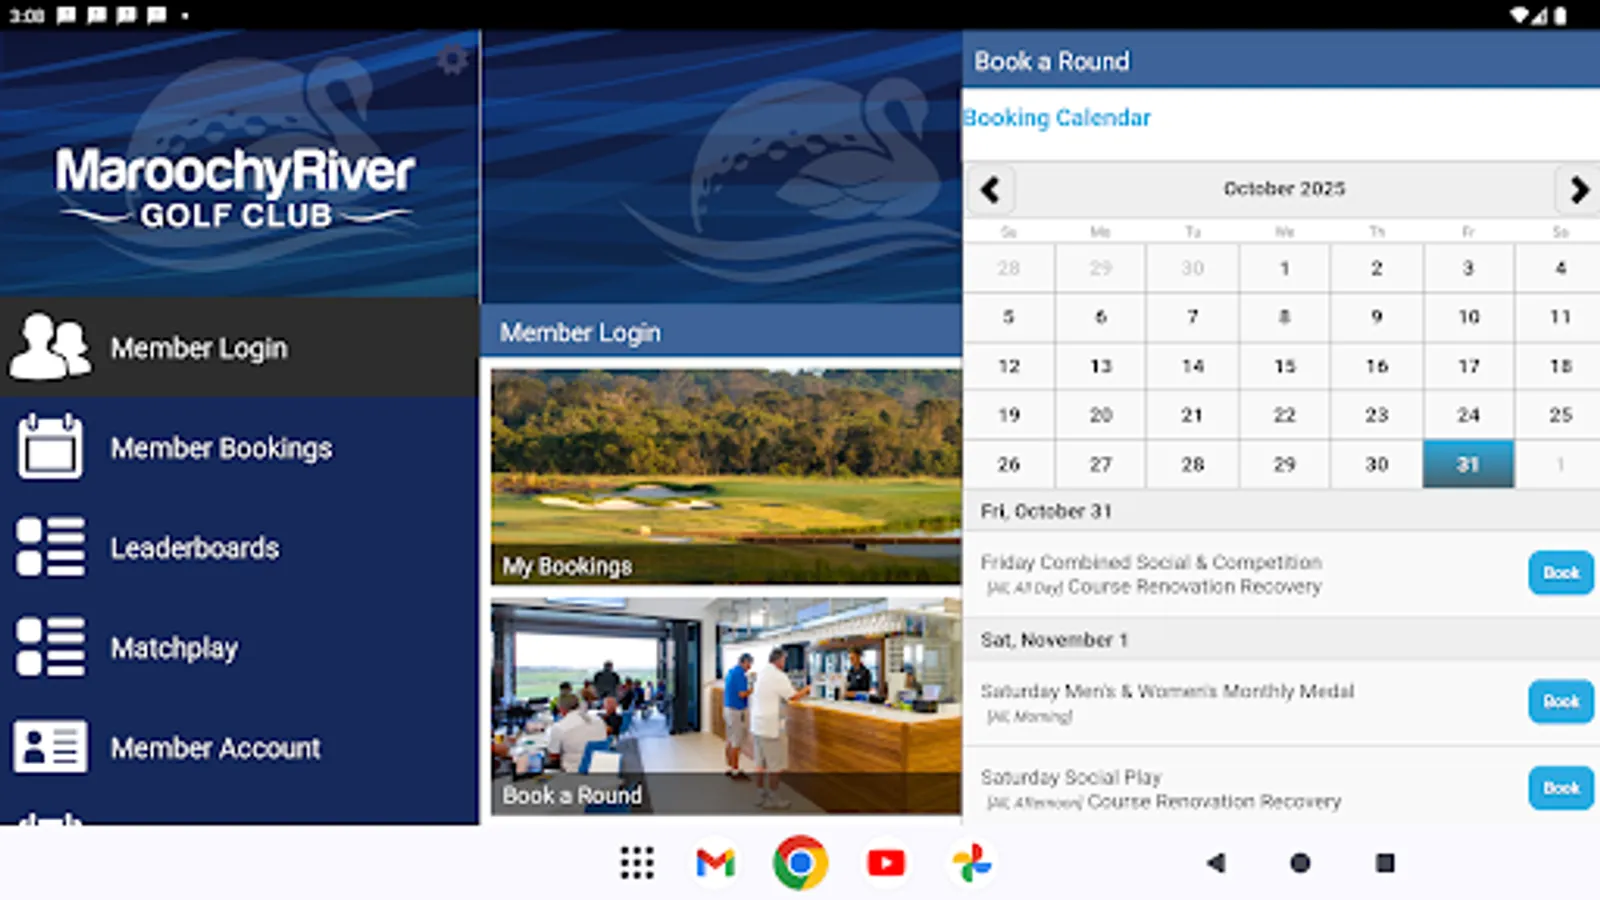Tap the Android back button
This screenshot has width=1600, height=900.
(x=1216, y=862)
